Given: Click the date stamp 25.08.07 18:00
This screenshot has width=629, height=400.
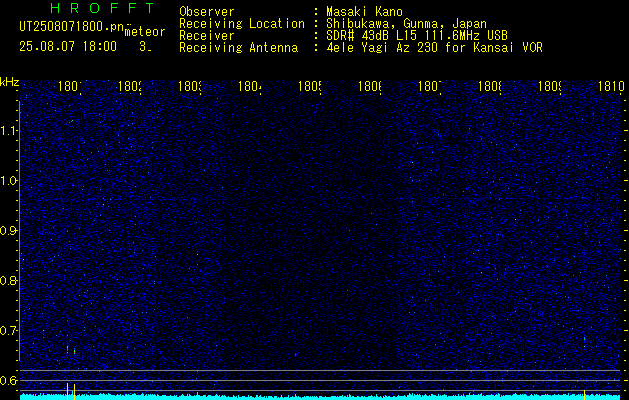Looking at the screenshot, I should pos(68,47).
